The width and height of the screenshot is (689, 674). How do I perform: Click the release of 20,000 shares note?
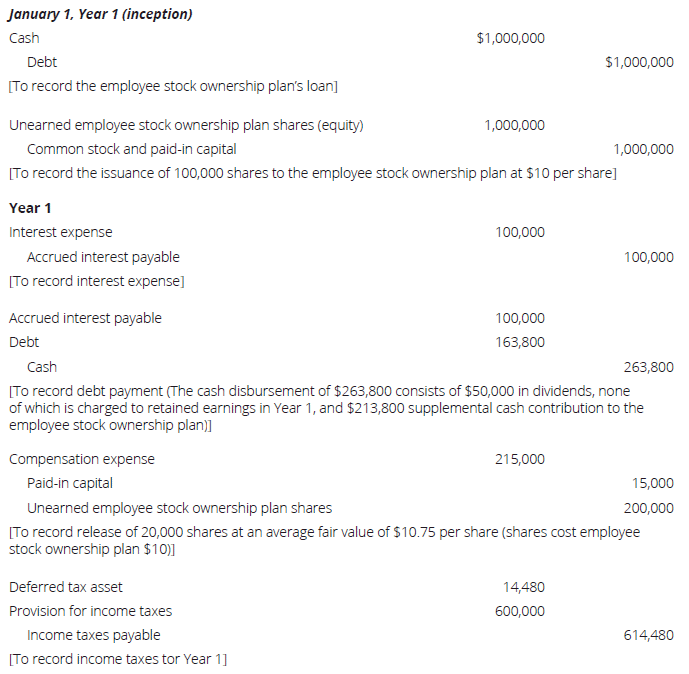point(323,540)
